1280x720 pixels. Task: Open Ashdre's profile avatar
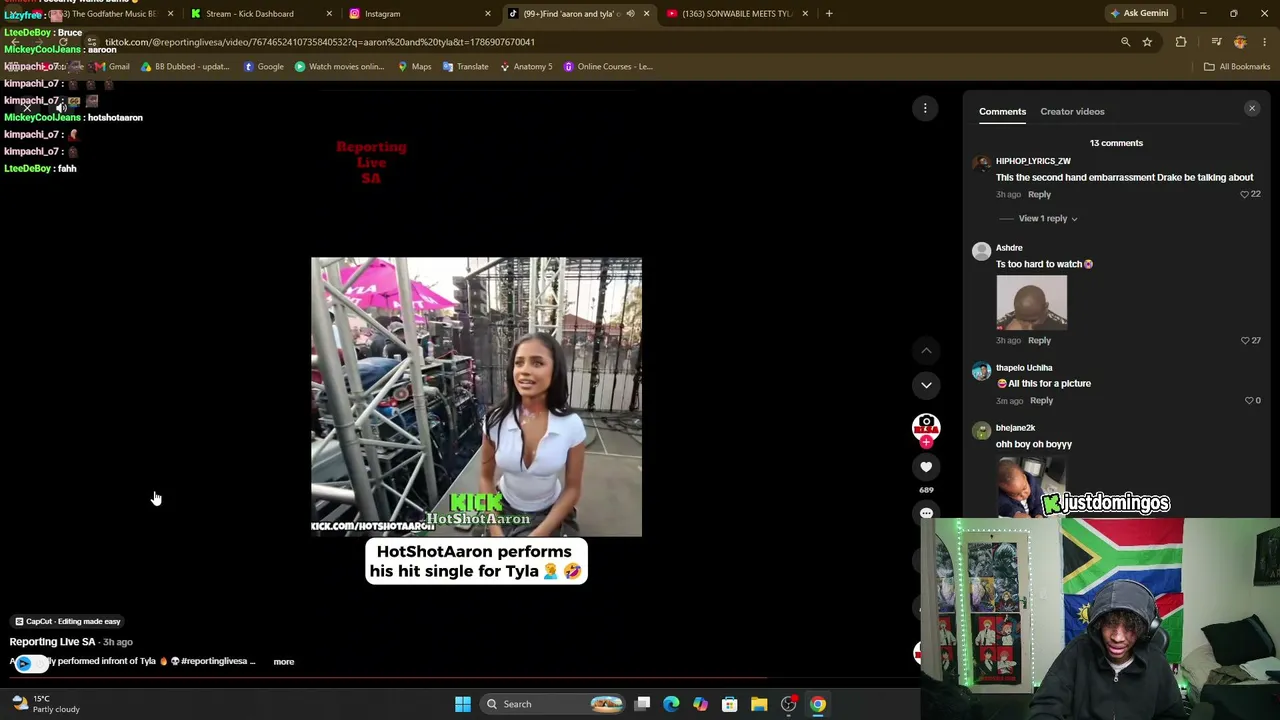coord(981,251)
